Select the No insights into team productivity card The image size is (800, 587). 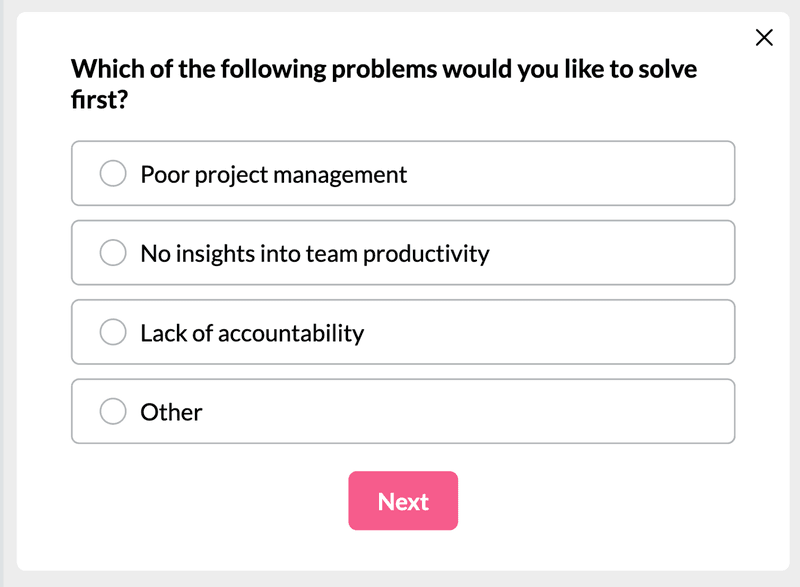tap(403, 252)
